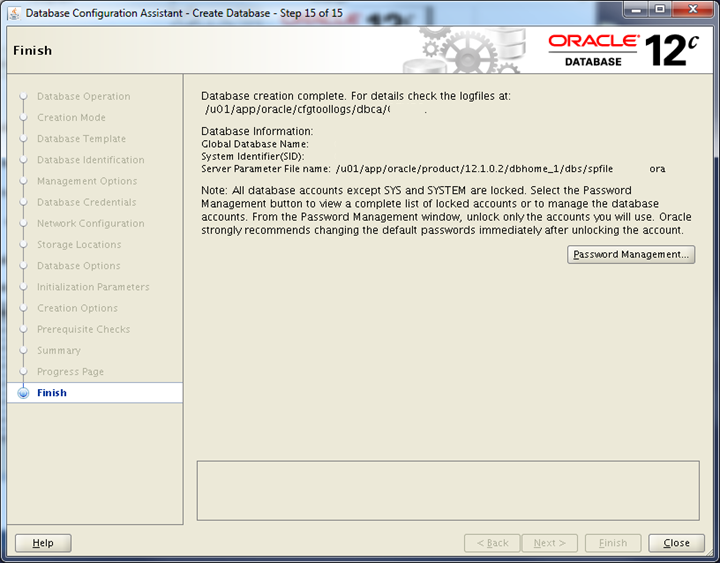Open Help for this wizard
The width and height of the screenshot is (720, 563).
pyautogui.click(x=43, y=543)
